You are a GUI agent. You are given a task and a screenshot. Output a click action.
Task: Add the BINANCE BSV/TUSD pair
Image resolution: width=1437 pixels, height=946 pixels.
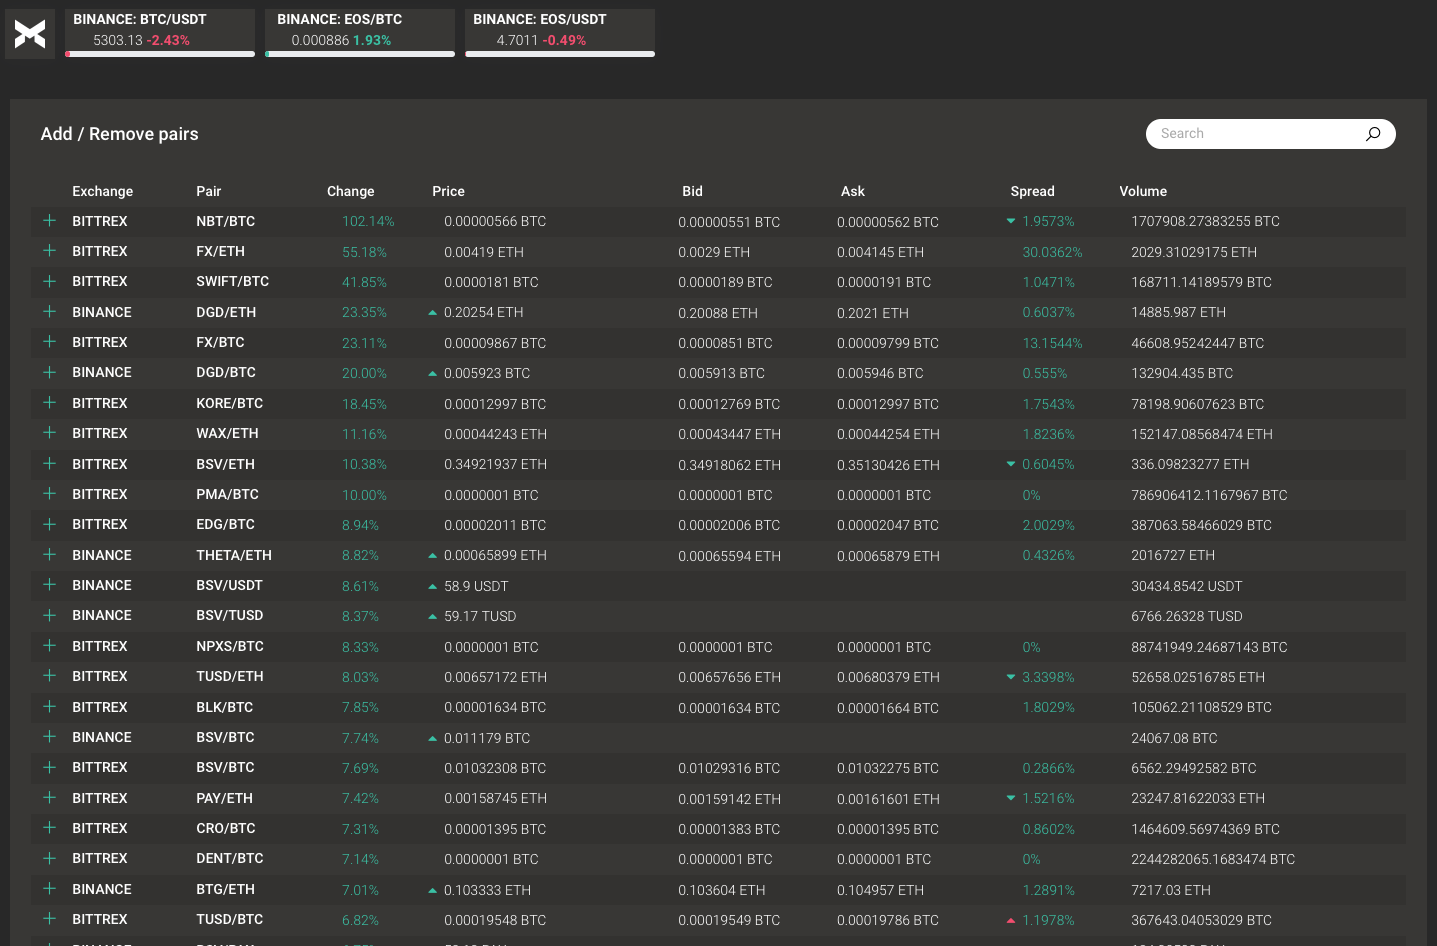click(49, 615)
